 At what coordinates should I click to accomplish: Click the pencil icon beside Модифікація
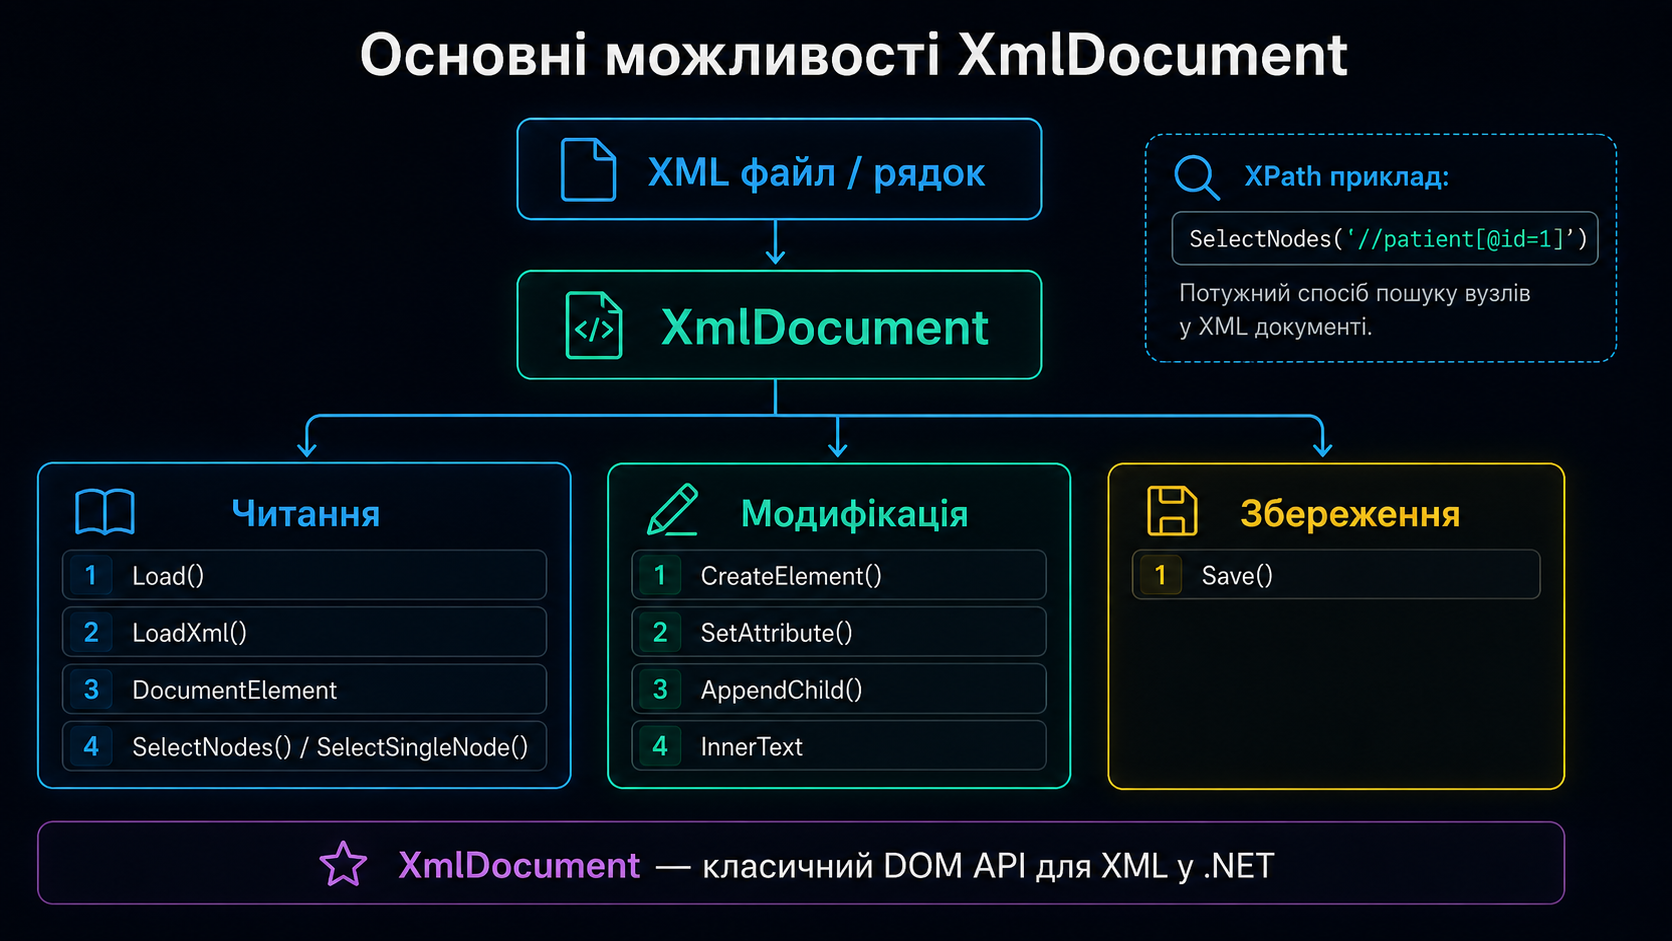click(673, 510)
